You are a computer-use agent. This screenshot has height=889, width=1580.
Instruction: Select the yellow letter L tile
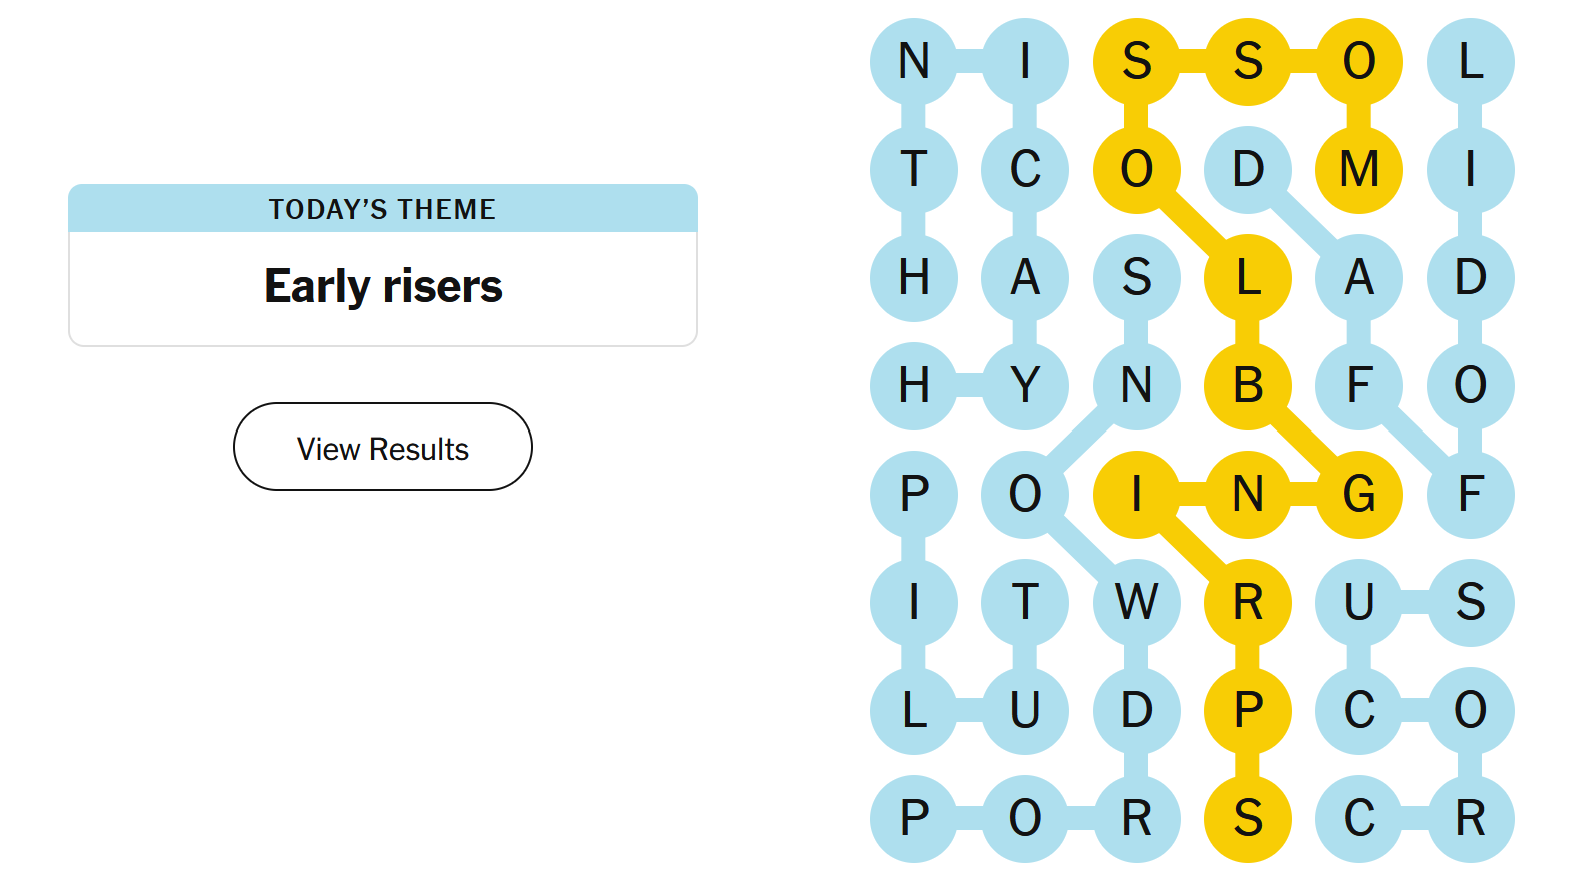1247,277
